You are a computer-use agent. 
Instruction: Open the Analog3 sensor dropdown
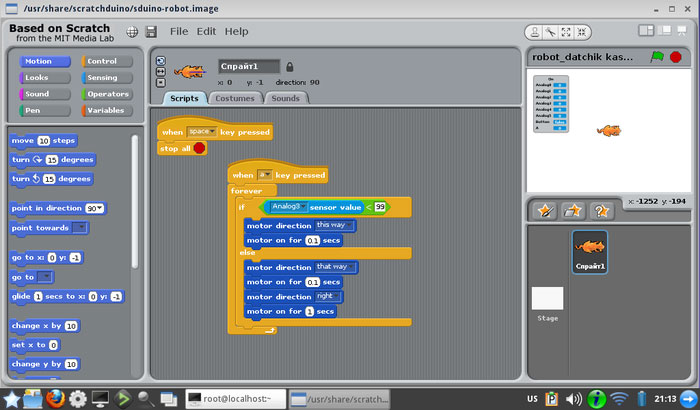pyautogui.click(x=289, y=206)
